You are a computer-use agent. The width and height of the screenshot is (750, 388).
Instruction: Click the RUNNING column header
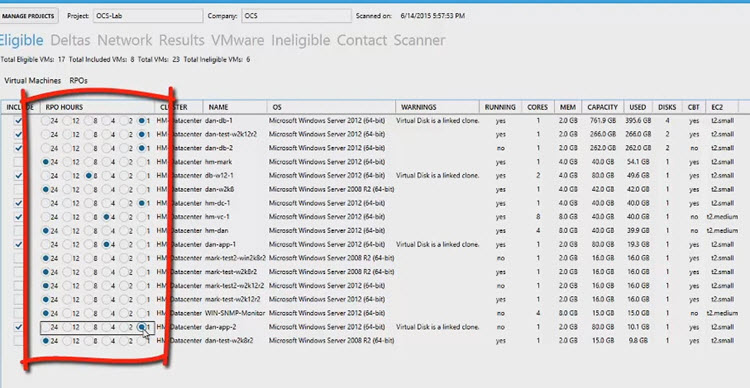click(500, 107)
